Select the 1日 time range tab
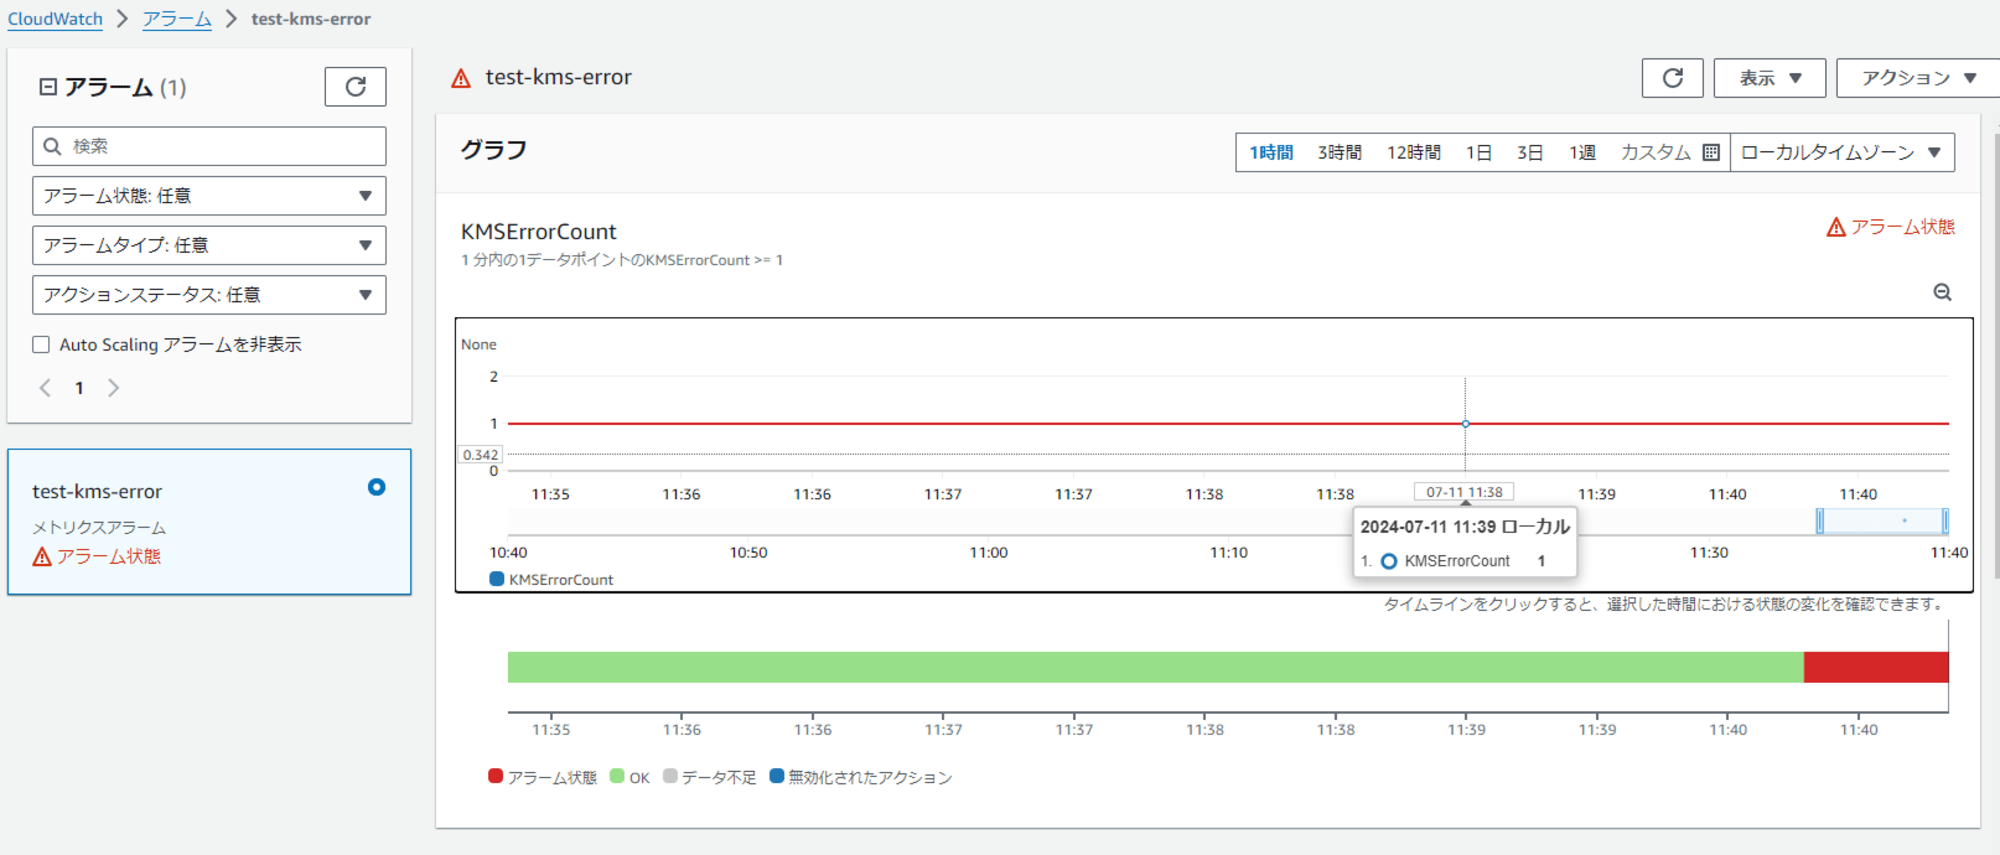Image resolution: width=2000 pixels, height=855 pixels. tap(1479, 152)
